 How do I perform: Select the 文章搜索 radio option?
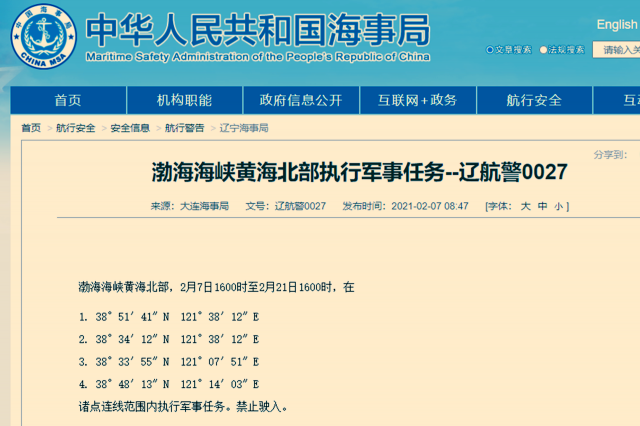[490, 50]
